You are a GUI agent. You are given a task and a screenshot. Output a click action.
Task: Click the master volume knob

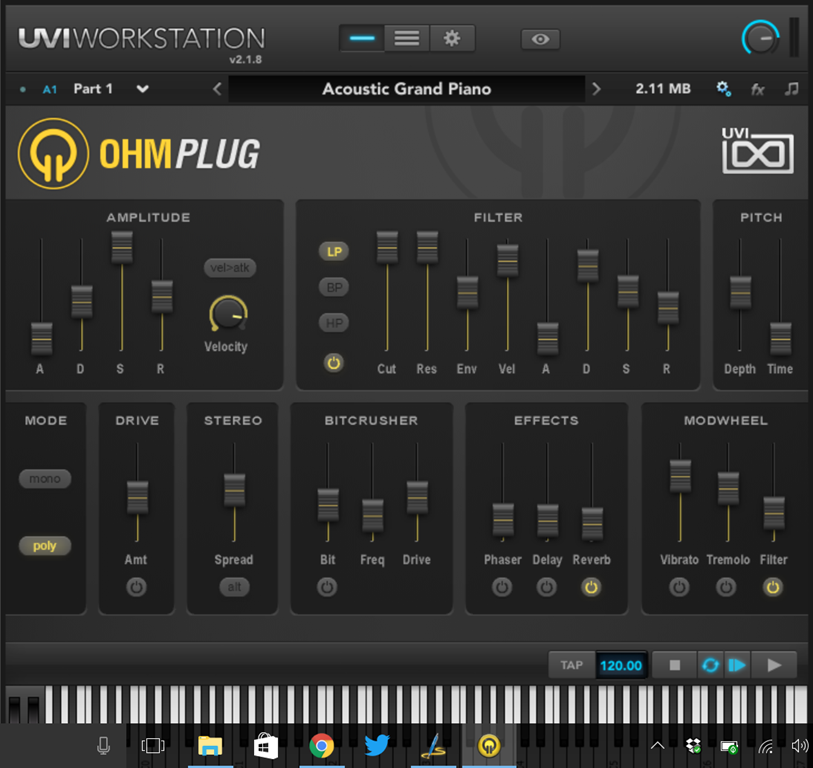(760, 38)
